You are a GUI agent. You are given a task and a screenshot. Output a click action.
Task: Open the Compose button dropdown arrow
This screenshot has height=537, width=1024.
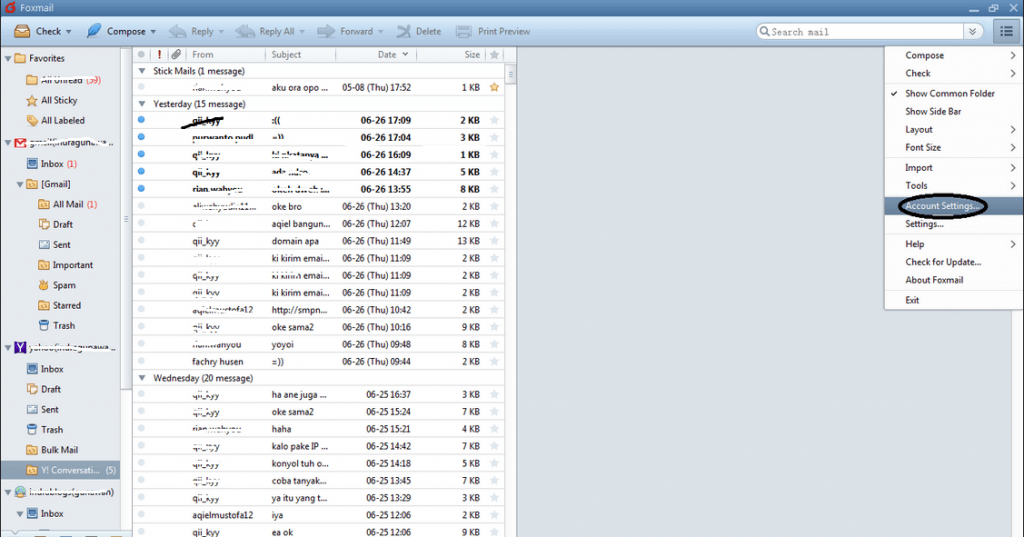(x=153, y=32)
